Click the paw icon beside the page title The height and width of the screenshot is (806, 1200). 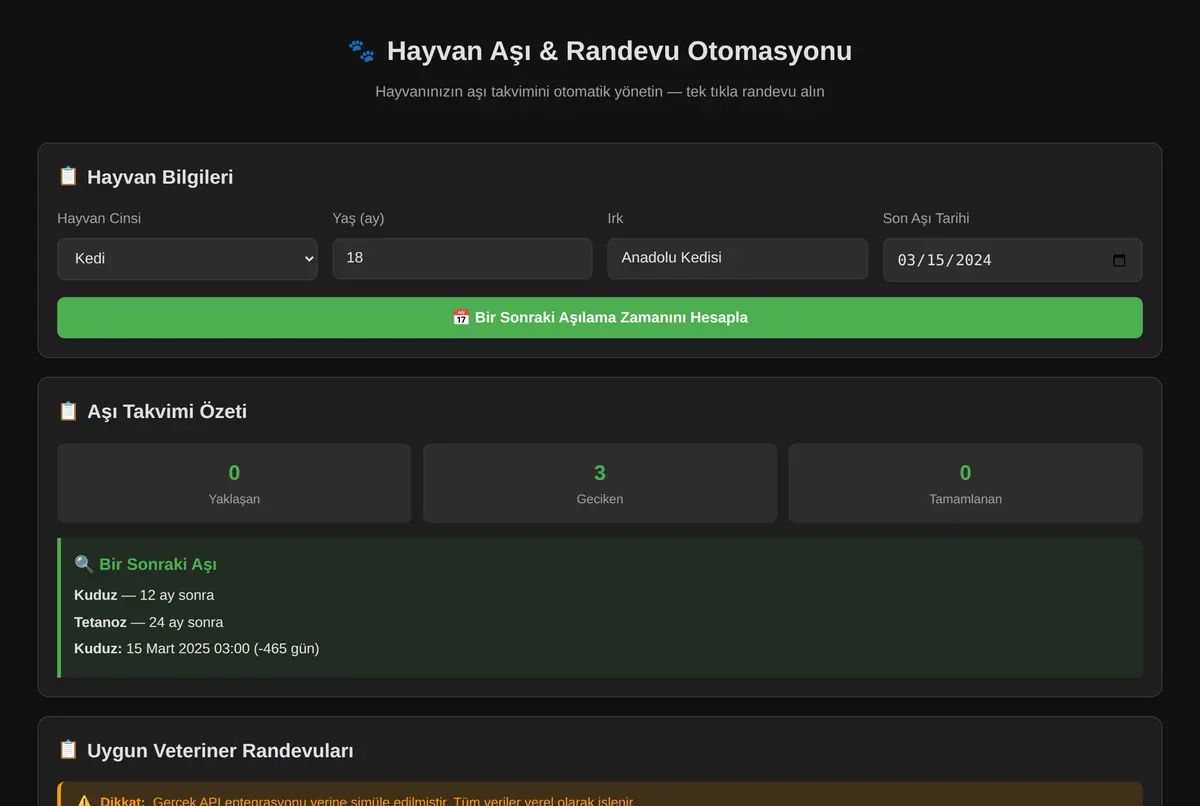361,51
